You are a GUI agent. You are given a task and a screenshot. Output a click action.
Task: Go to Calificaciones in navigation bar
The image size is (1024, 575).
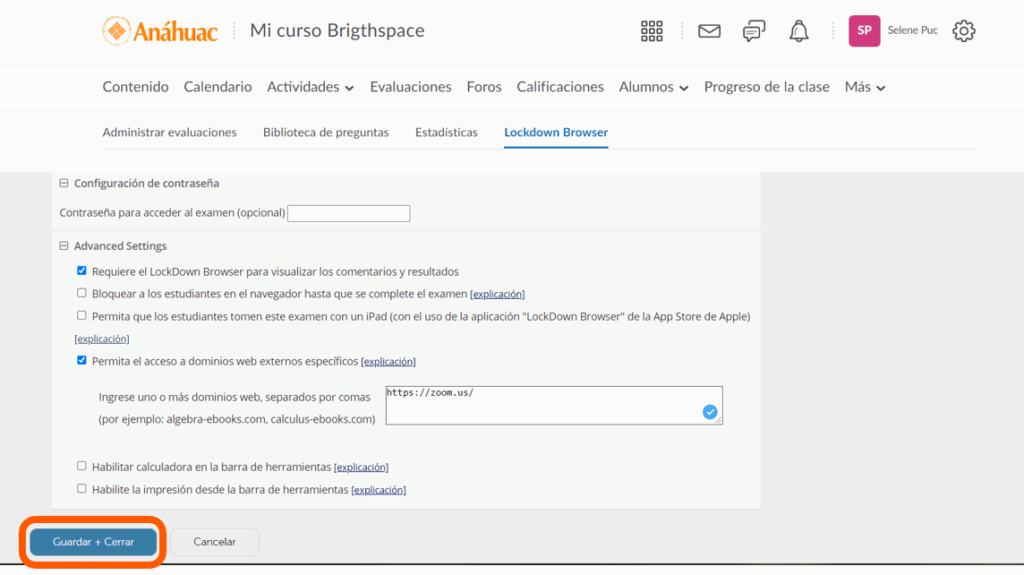560,87
